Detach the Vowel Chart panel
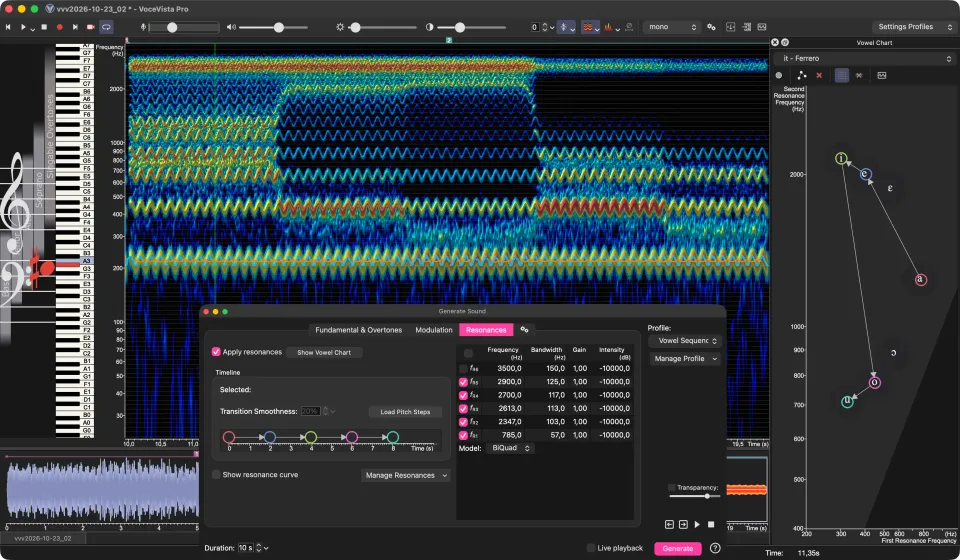The height and width of the screenshot is (560, 960). click(785, 42)
